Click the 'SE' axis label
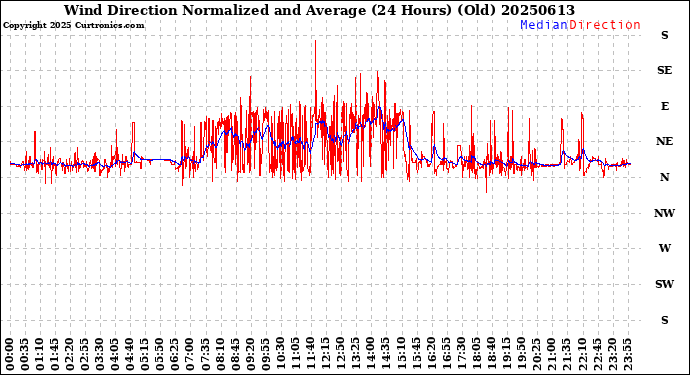 [664, 70]
